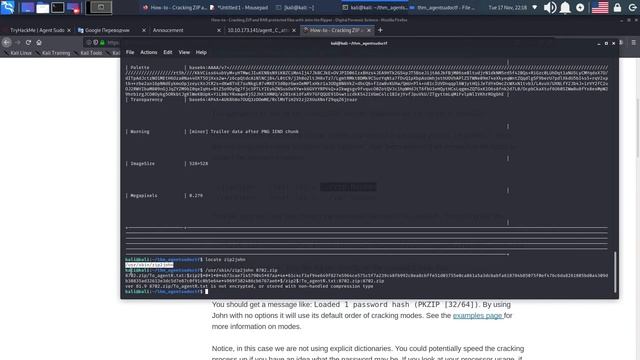Open the Kali Tools bookmark

pyautogui.click(x=88, y=53)
